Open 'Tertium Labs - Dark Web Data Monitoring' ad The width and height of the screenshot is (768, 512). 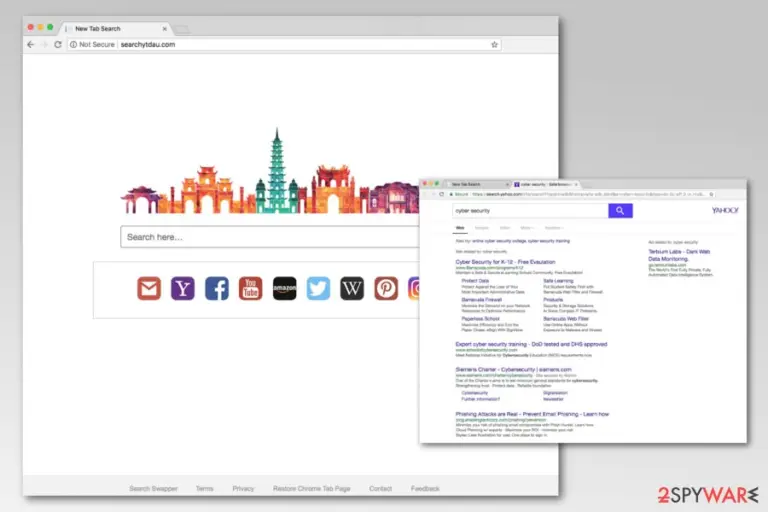(679, 255)
